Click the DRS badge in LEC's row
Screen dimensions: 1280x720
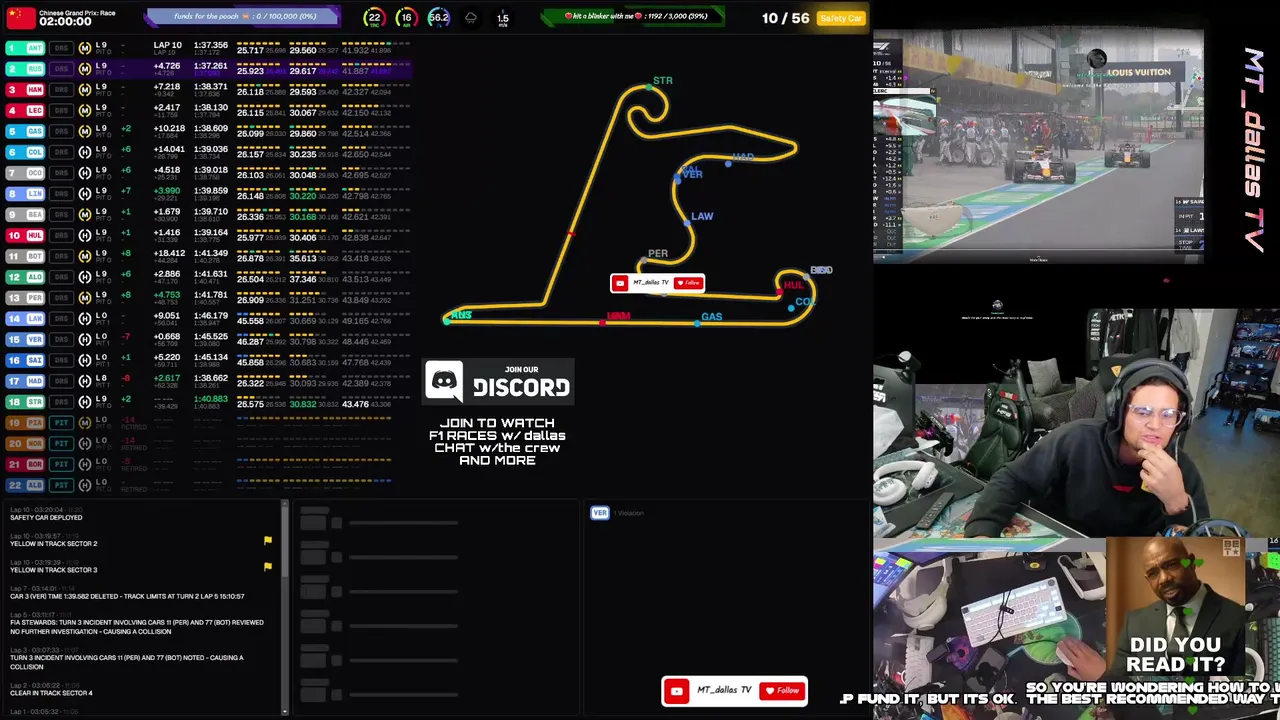[x=61, y=110]
